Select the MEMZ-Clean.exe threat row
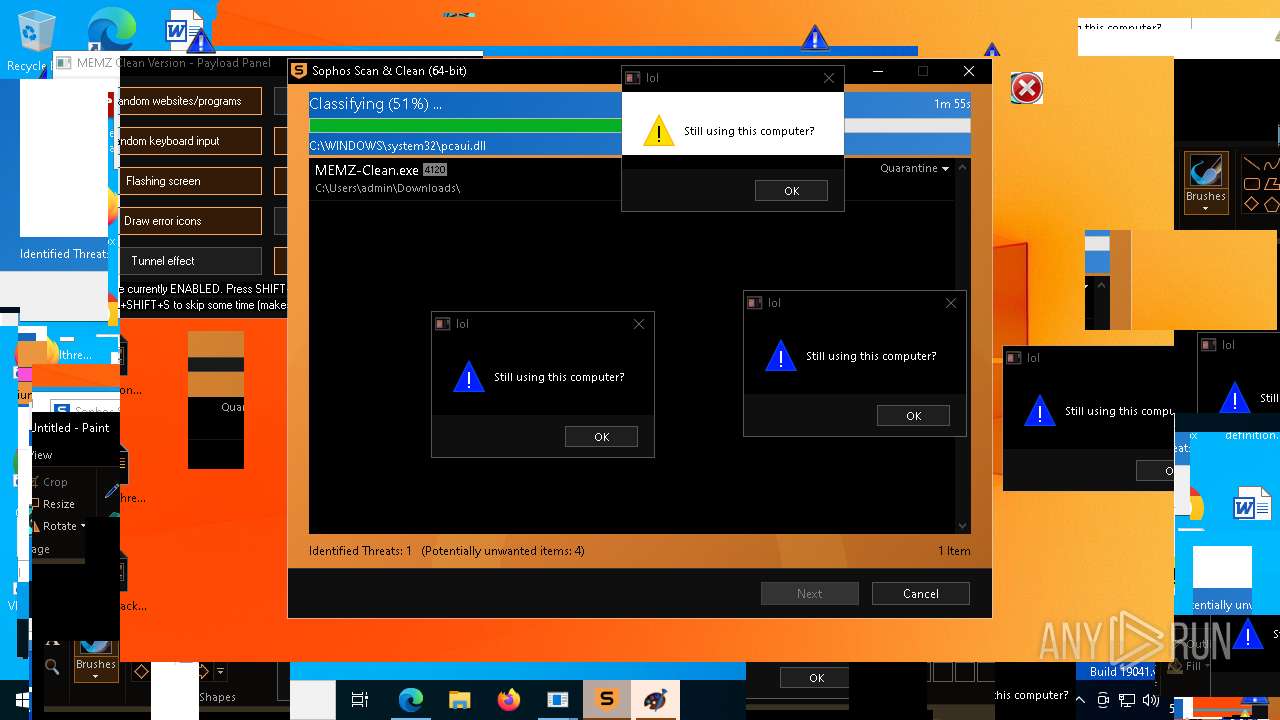 631,179
